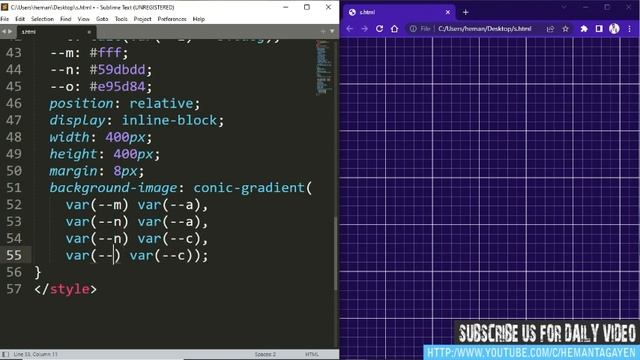Screen dimensions: 640x360
Task: Toggle the side bar icon in status bar
Action: (5, 354)
